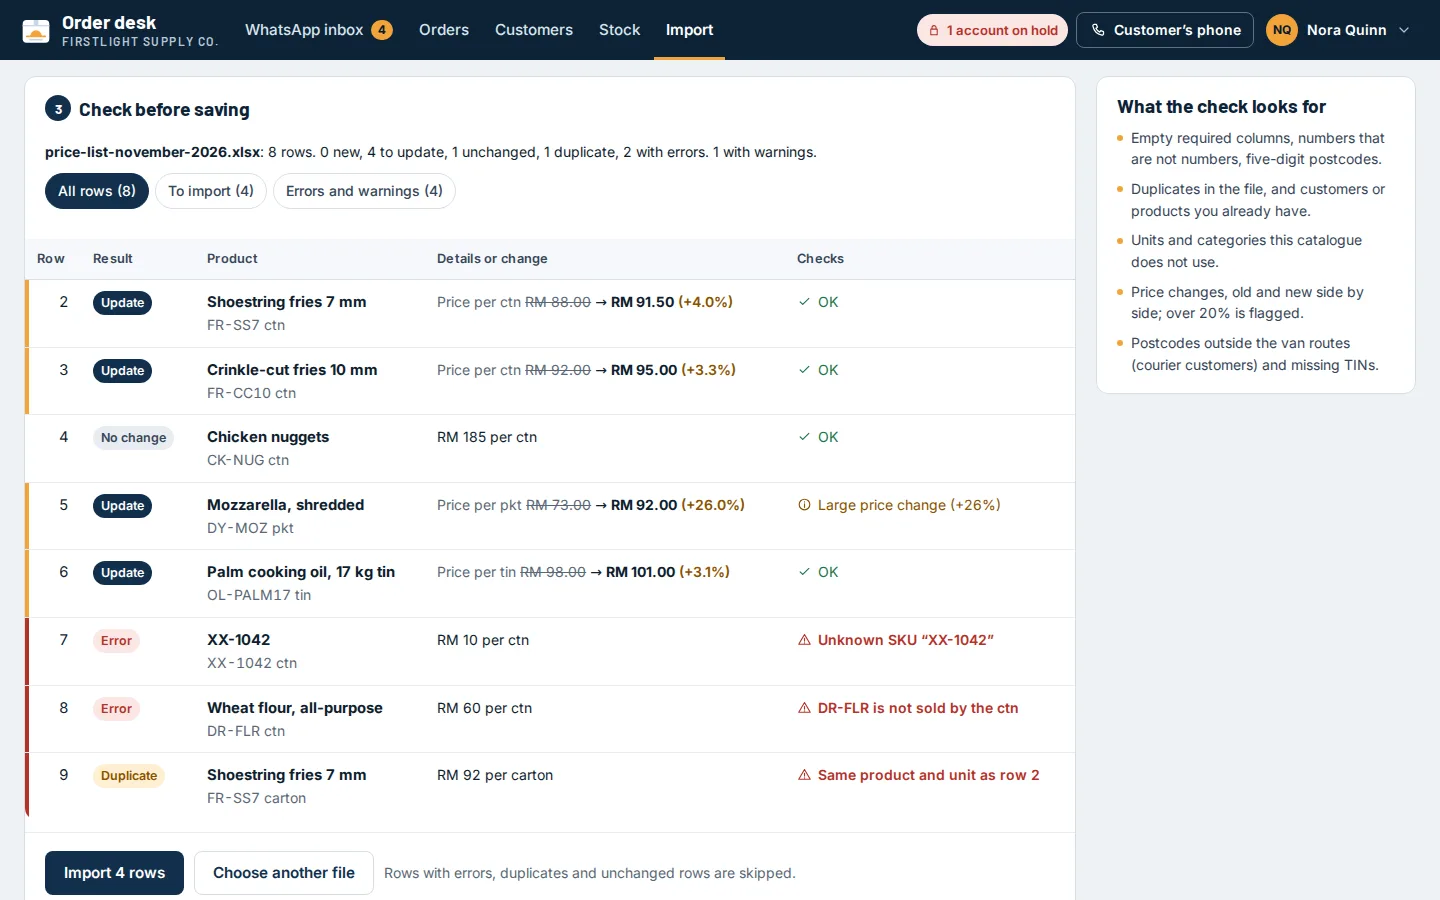Screen dimensions: 1440x900
Task: Click the SKU text OL-PALM17 tin
Action: pyautogui.click(x=259, y=595)
